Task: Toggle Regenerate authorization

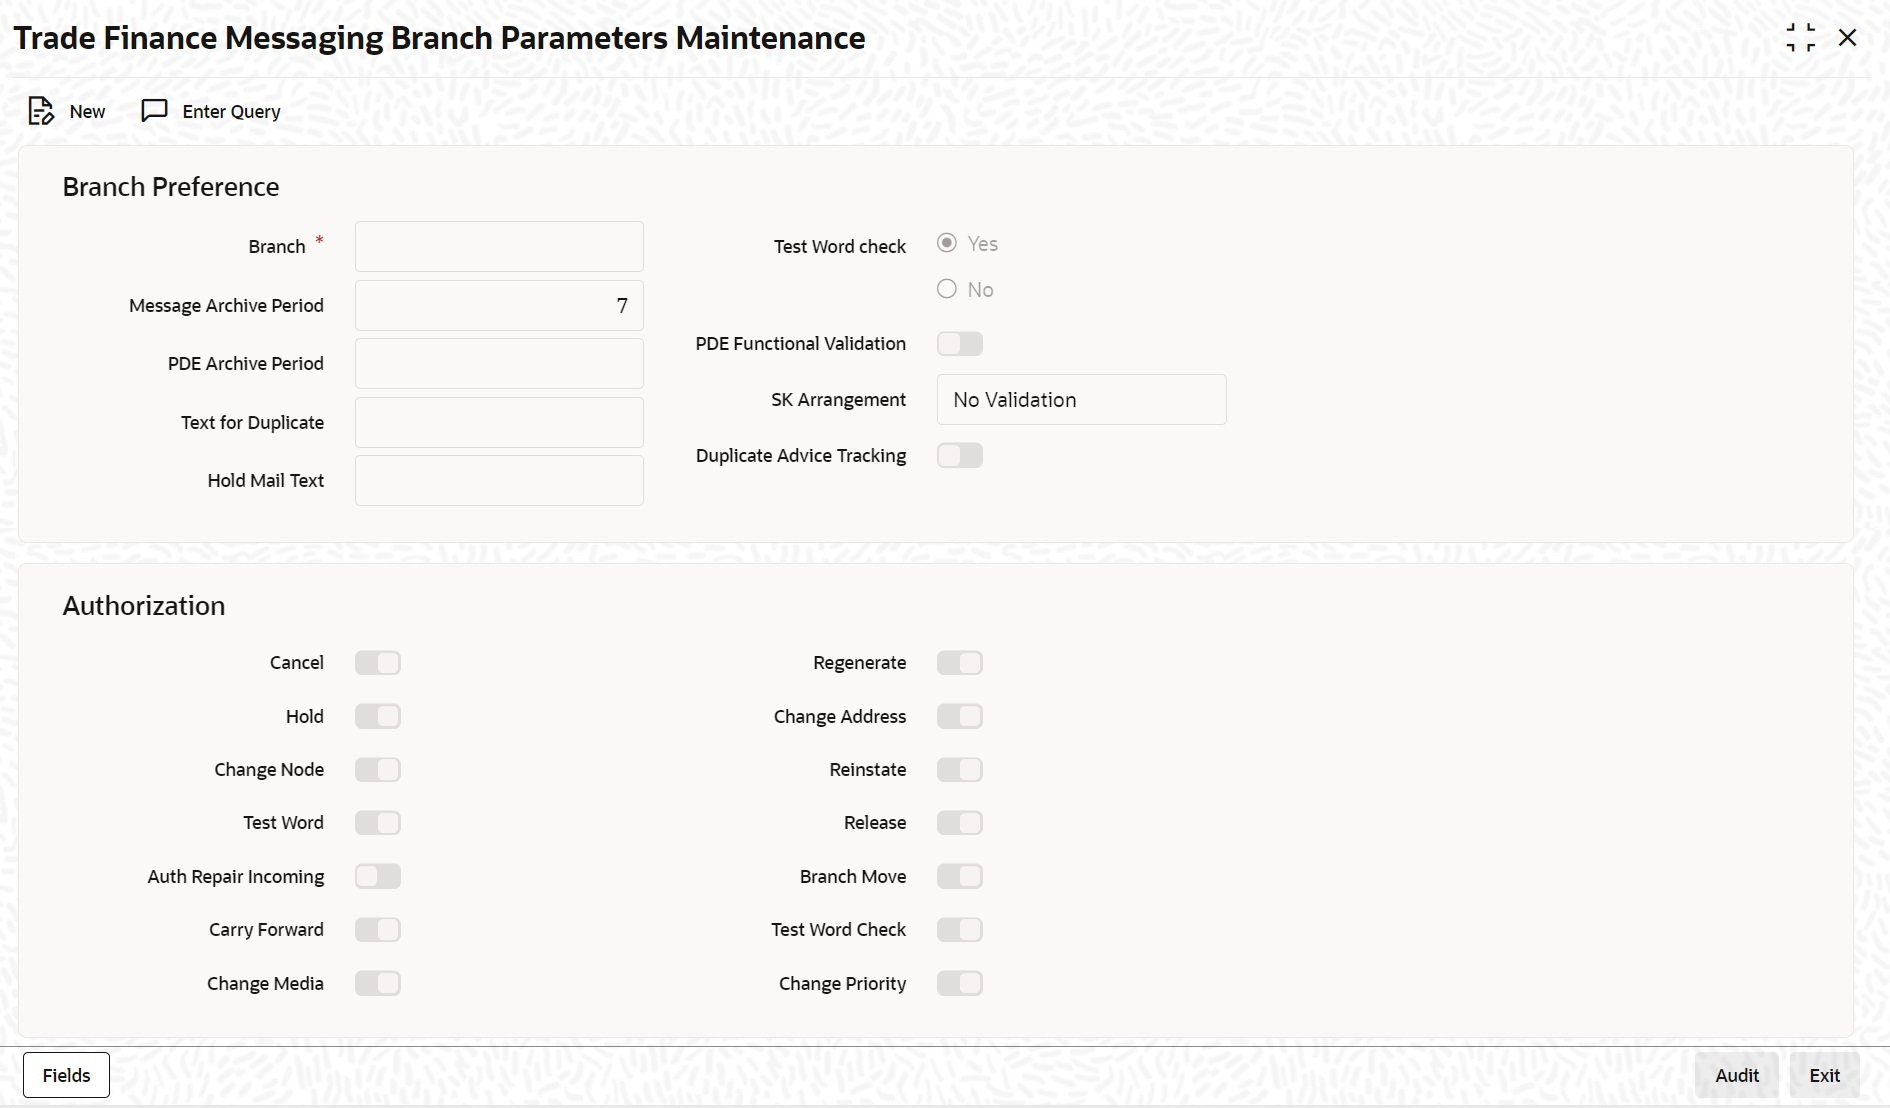Action: (959, 662)
